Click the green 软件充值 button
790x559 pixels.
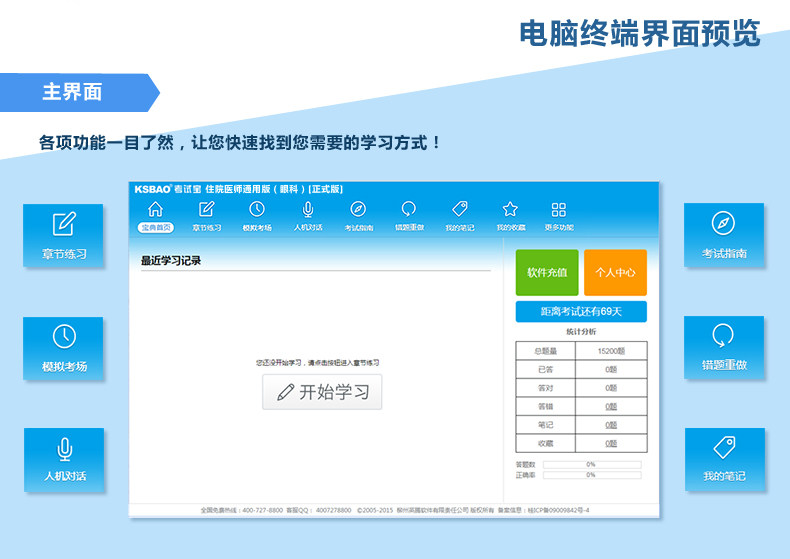point(547,272)
